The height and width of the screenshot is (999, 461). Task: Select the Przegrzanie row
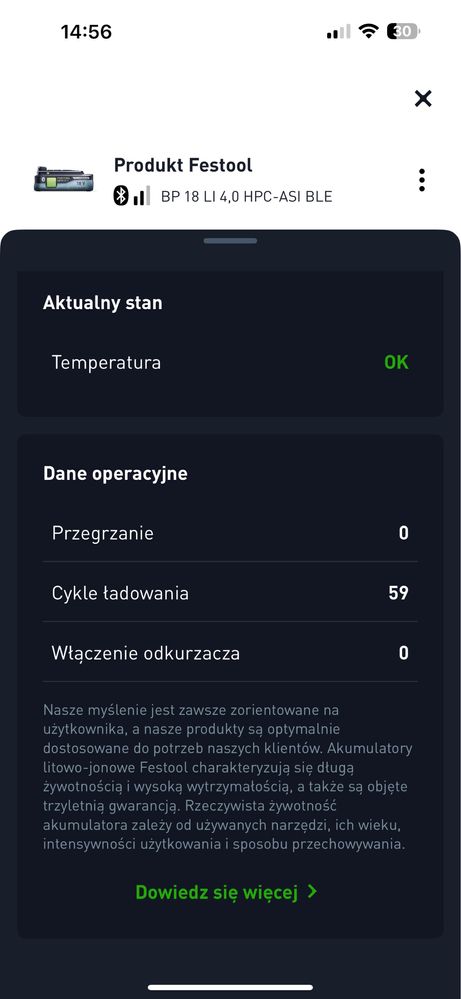pyautogui.click(x=230, y=533)
